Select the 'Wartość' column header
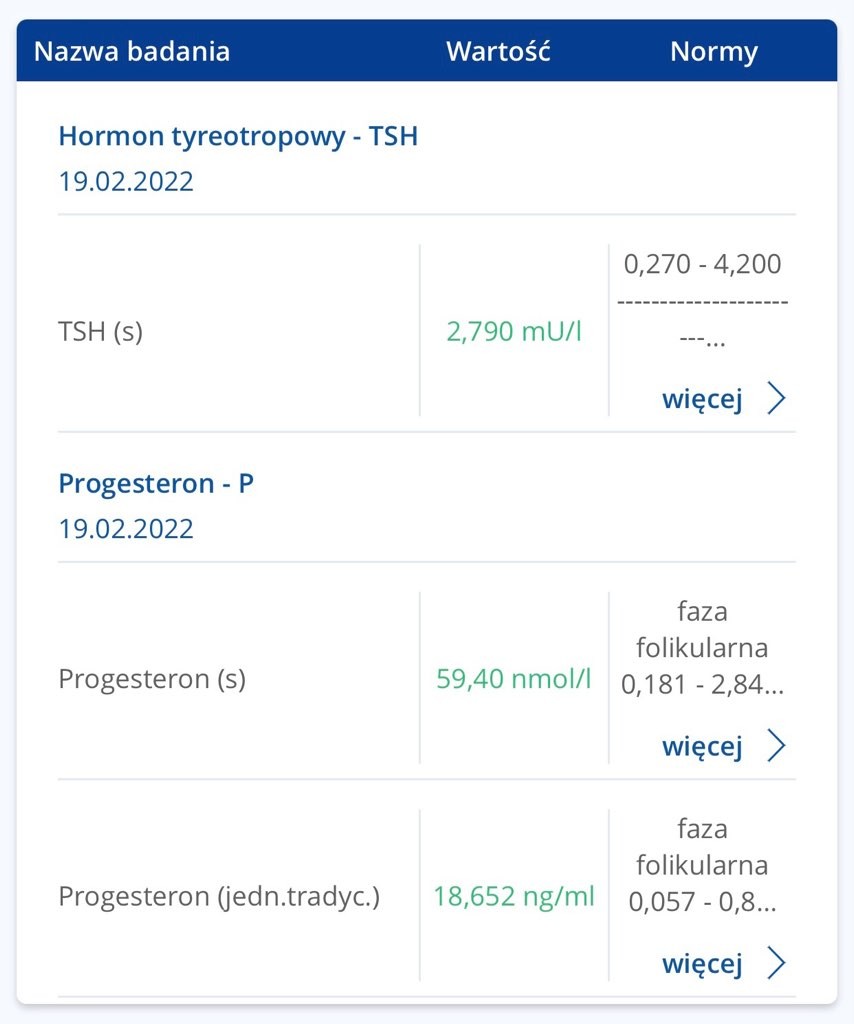Viewport: 854px width, 1024px height. coord(498,51)
